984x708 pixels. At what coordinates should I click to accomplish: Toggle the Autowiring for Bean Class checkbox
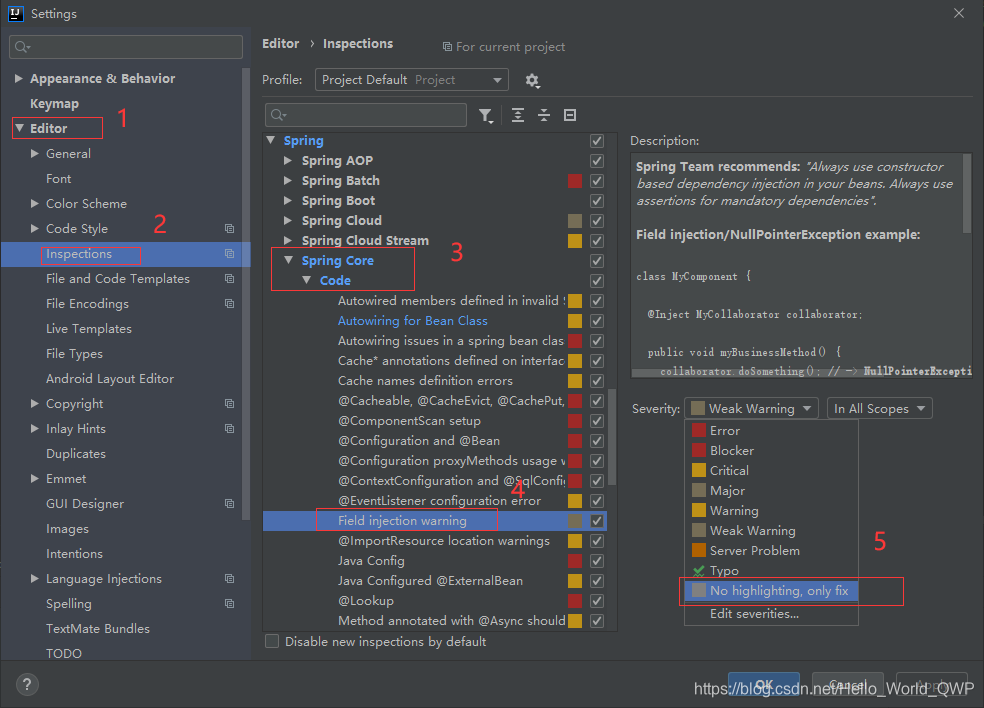(597, 321)
